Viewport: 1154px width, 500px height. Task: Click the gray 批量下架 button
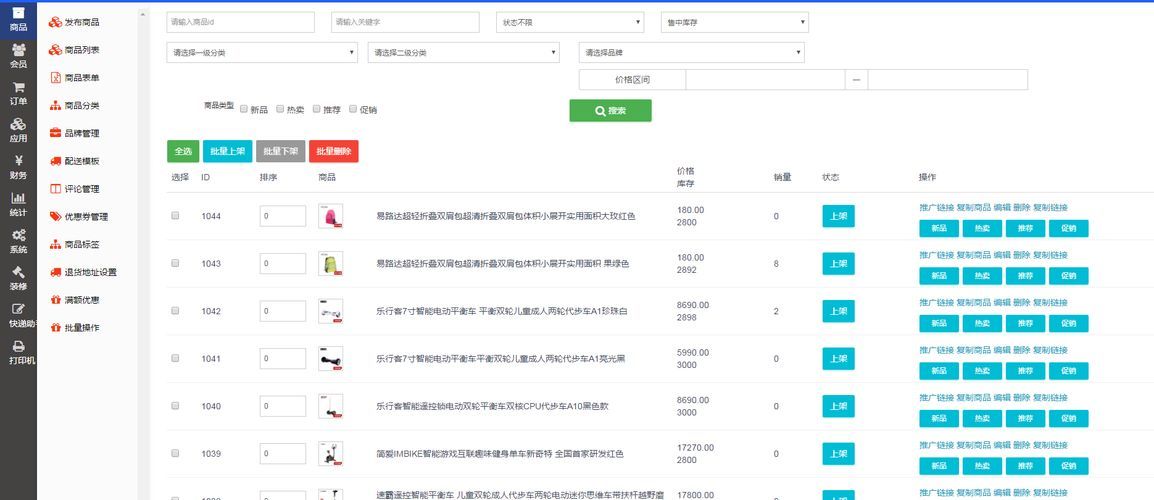[280, 151]
